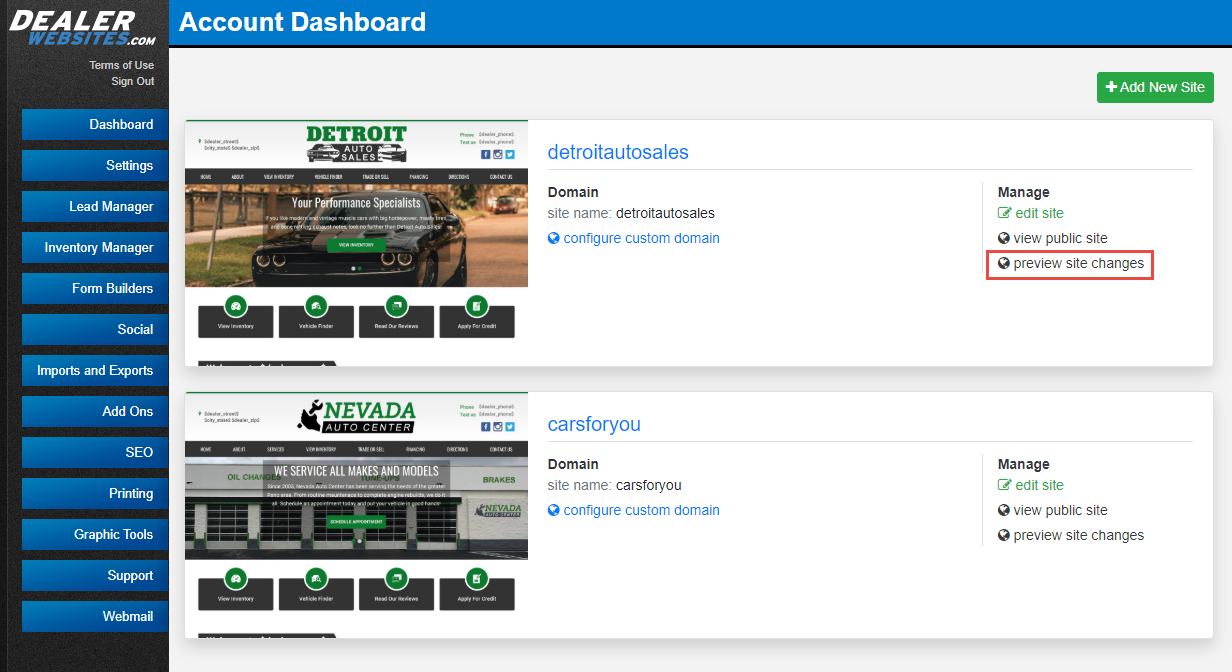Image resolution: width=1232 pixels, height=672 pixels.
Task: Click 'Your Performance Specialists' banner text
Action: point(356,203)
